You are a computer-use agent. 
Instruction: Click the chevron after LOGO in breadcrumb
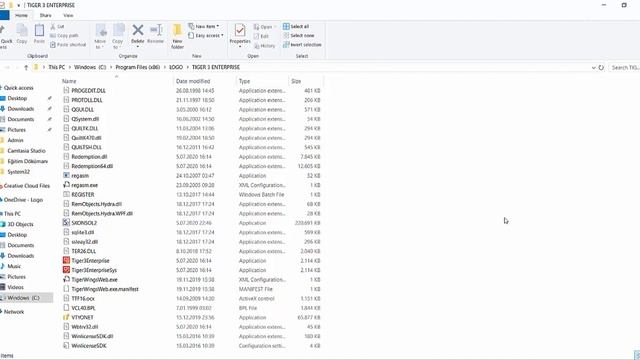pos(187,67)
